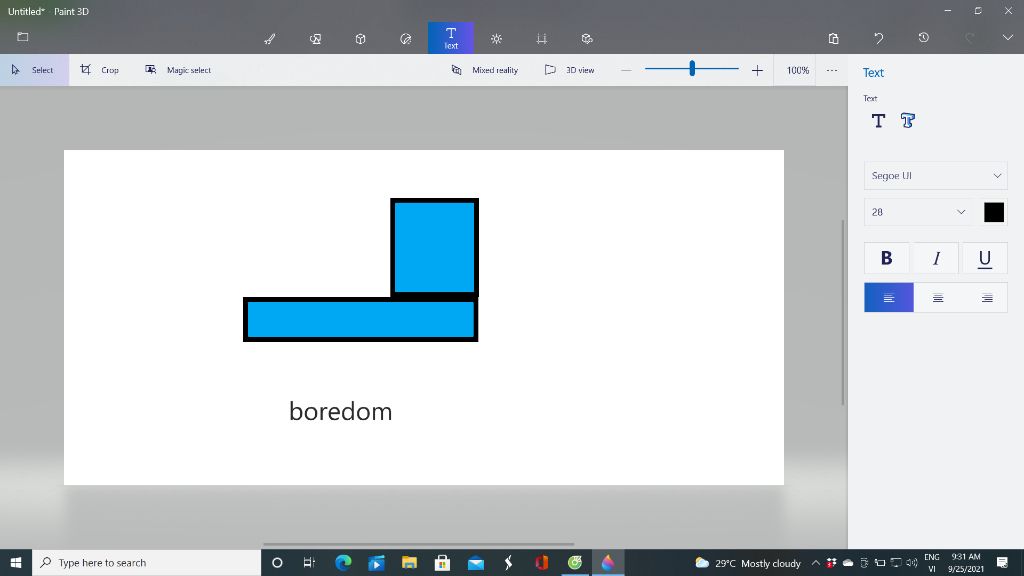Image resolution: width=1024 pixels, height=576 pixels.
Task: Click the upper blue square shape
Action: tap(434, 248)
